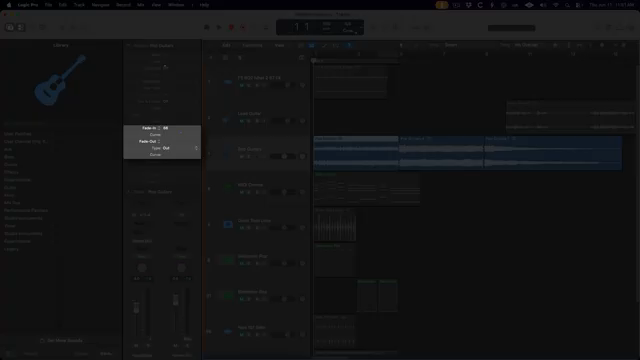
Task: Click the sixth track's green instrument icon
Action: click(x=228, y=260)
